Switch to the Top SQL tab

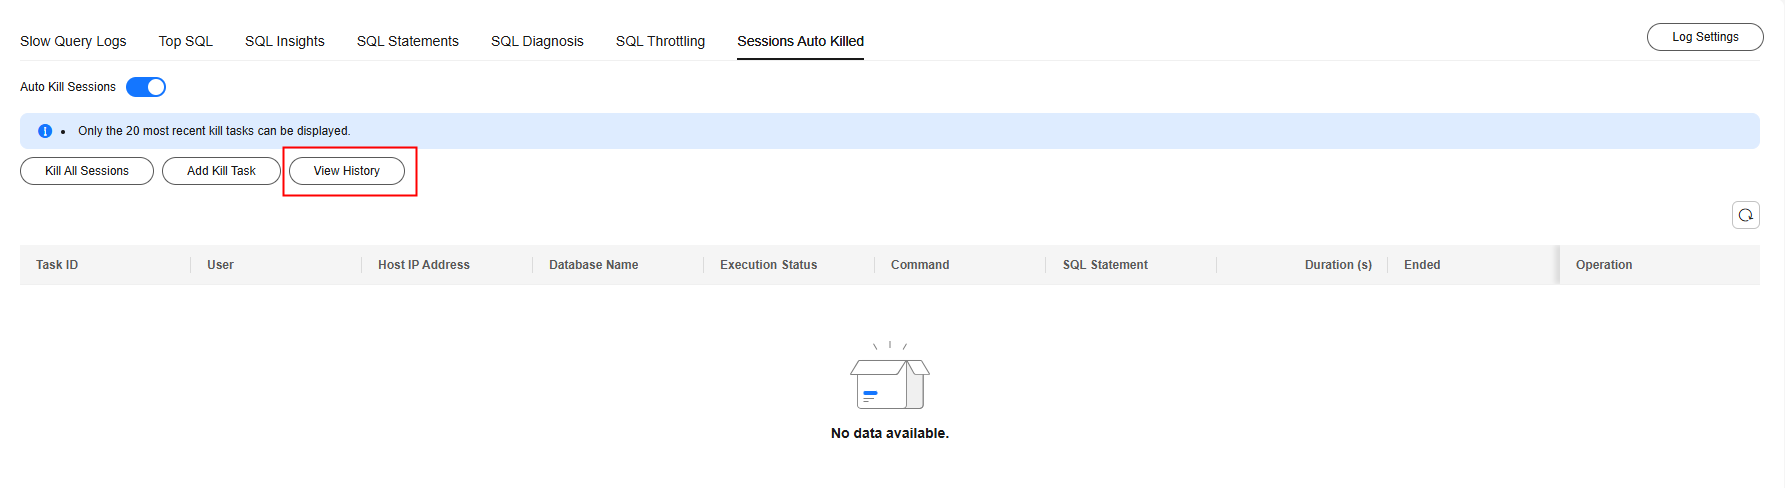coord(185,41)
